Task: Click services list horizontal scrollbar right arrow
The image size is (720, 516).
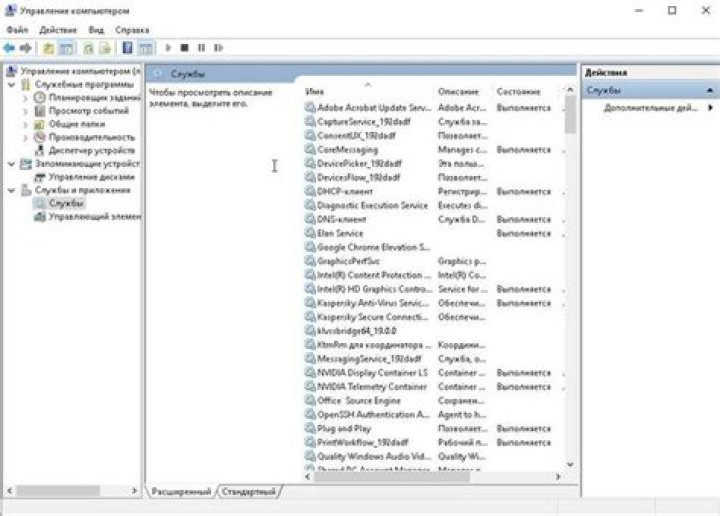Action: tap(558, 477)
